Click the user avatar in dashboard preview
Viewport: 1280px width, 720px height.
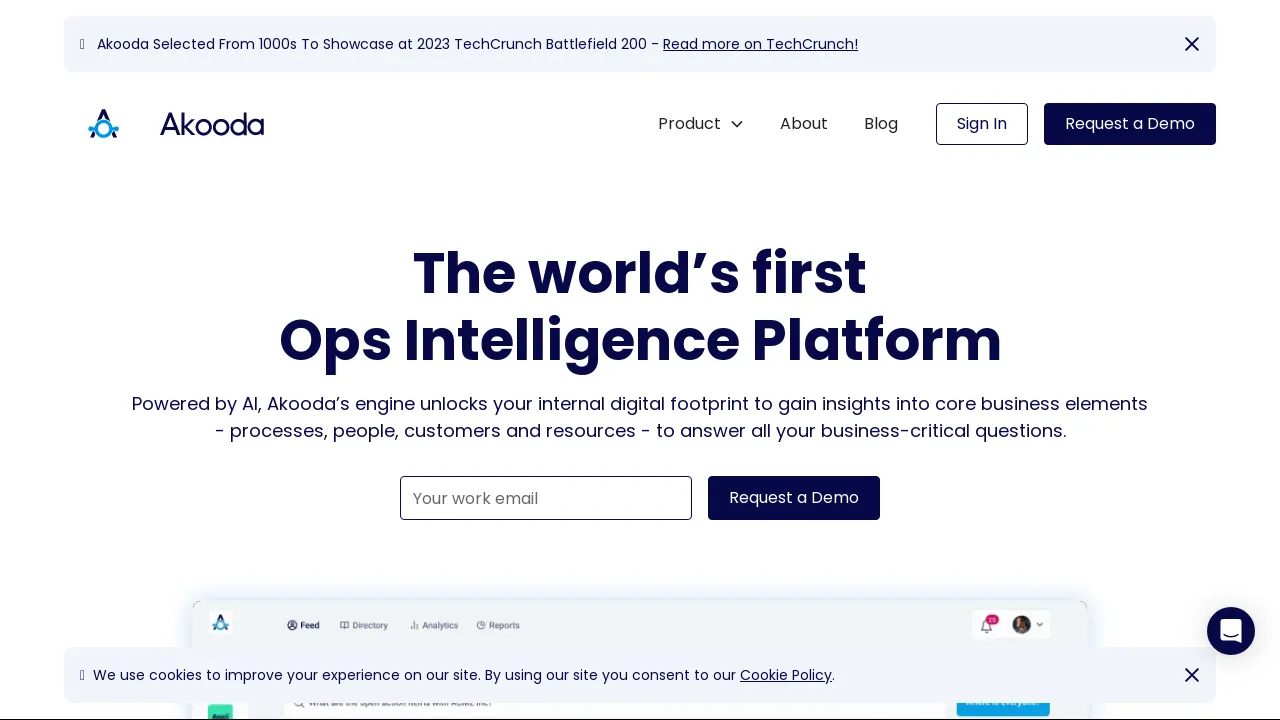[1021, 624]
